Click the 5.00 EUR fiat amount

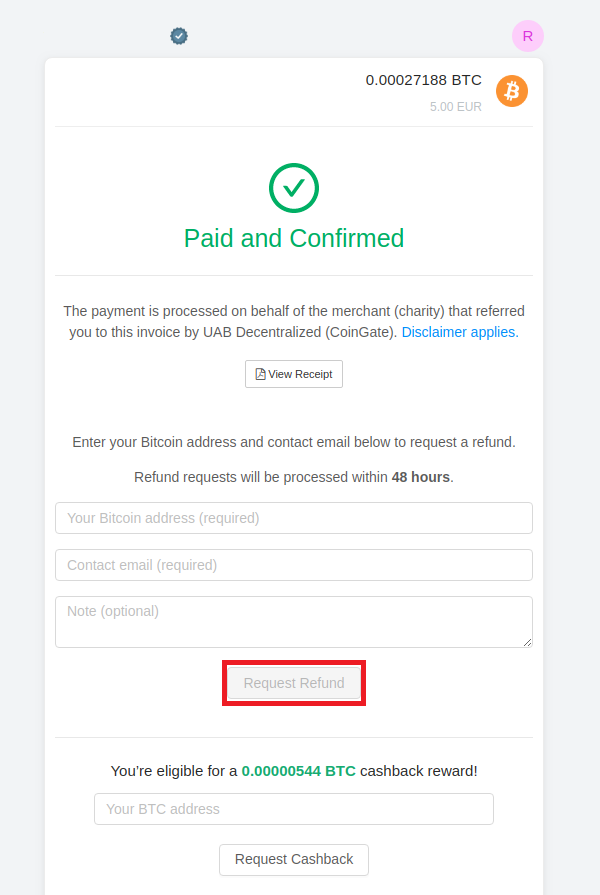coord(456,107)
